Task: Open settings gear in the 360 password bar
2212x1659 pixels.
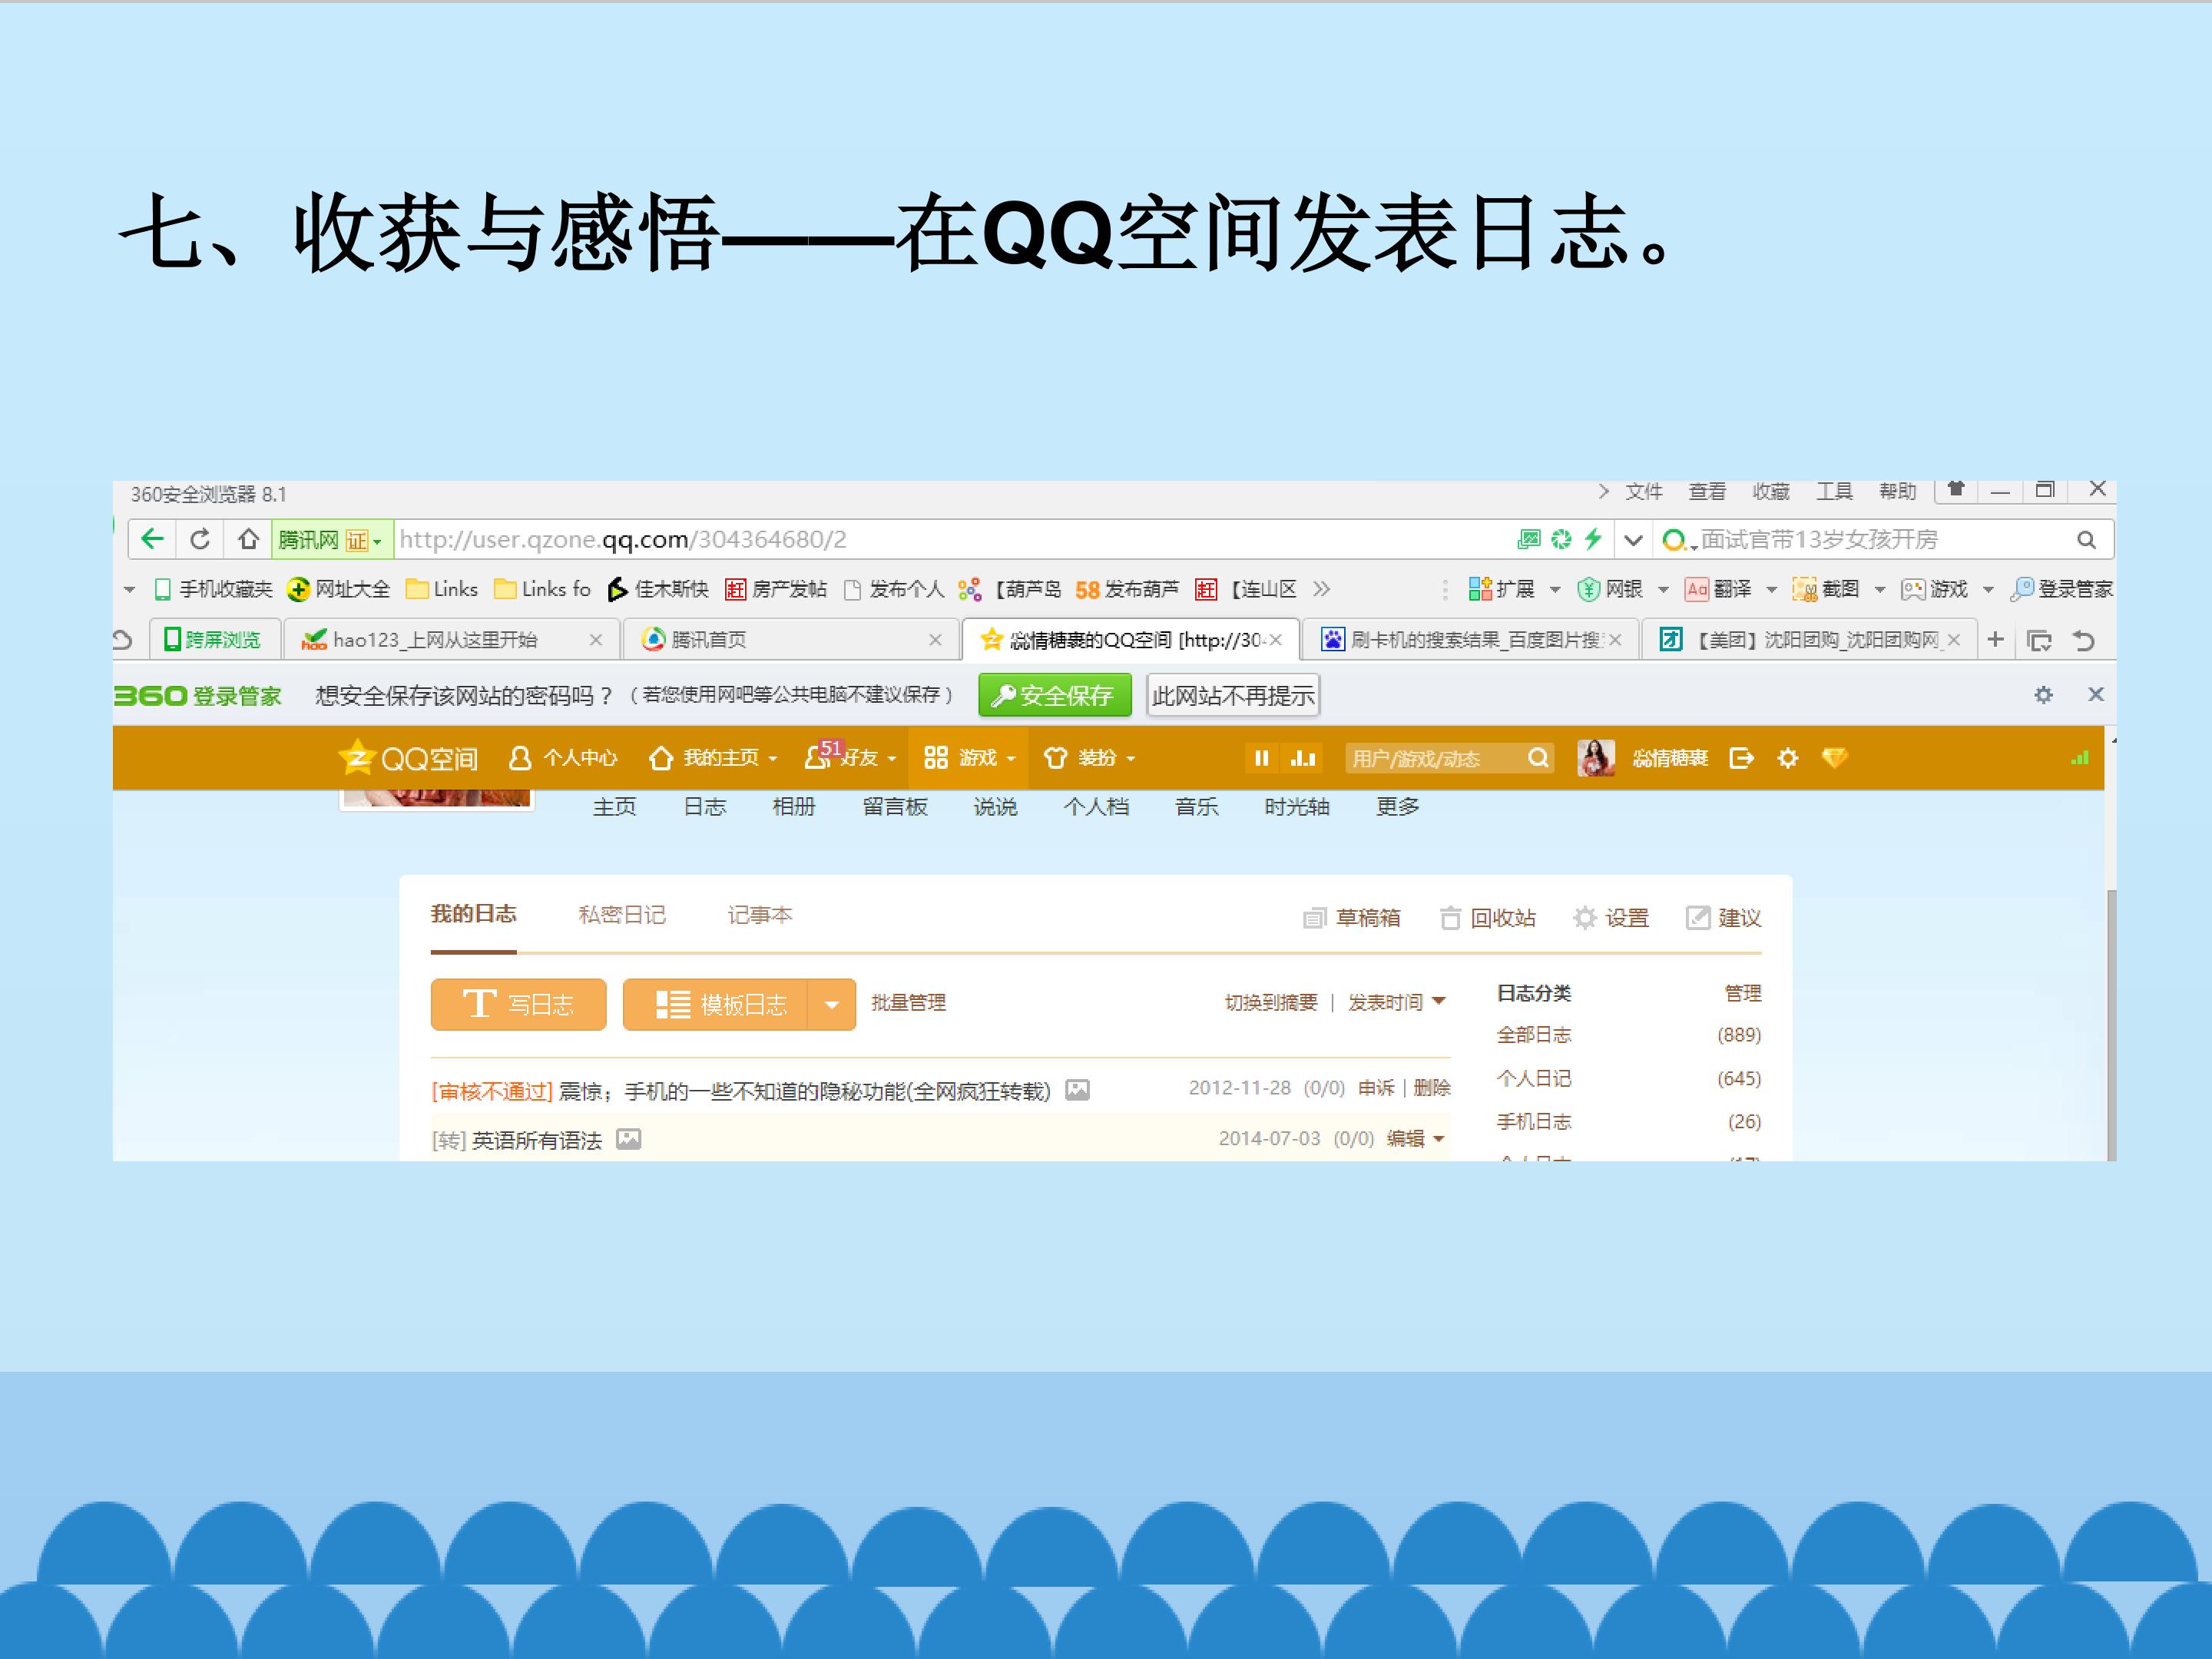Action: tap(2043, 694)
